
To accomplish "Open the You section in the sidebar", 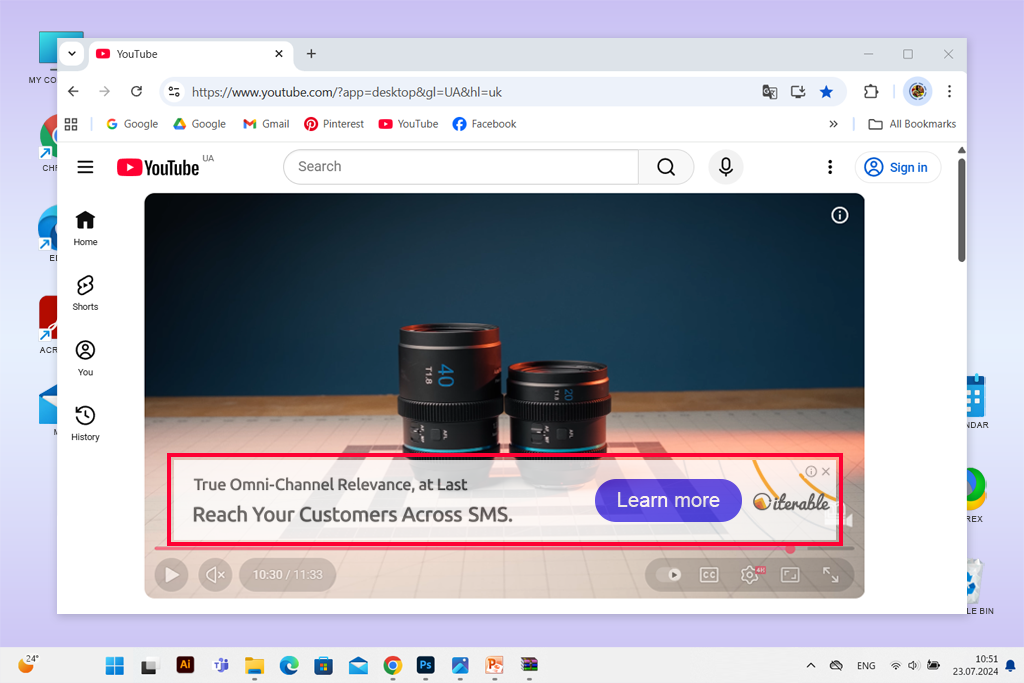I will pyautogui.click(x=86, y=358).
